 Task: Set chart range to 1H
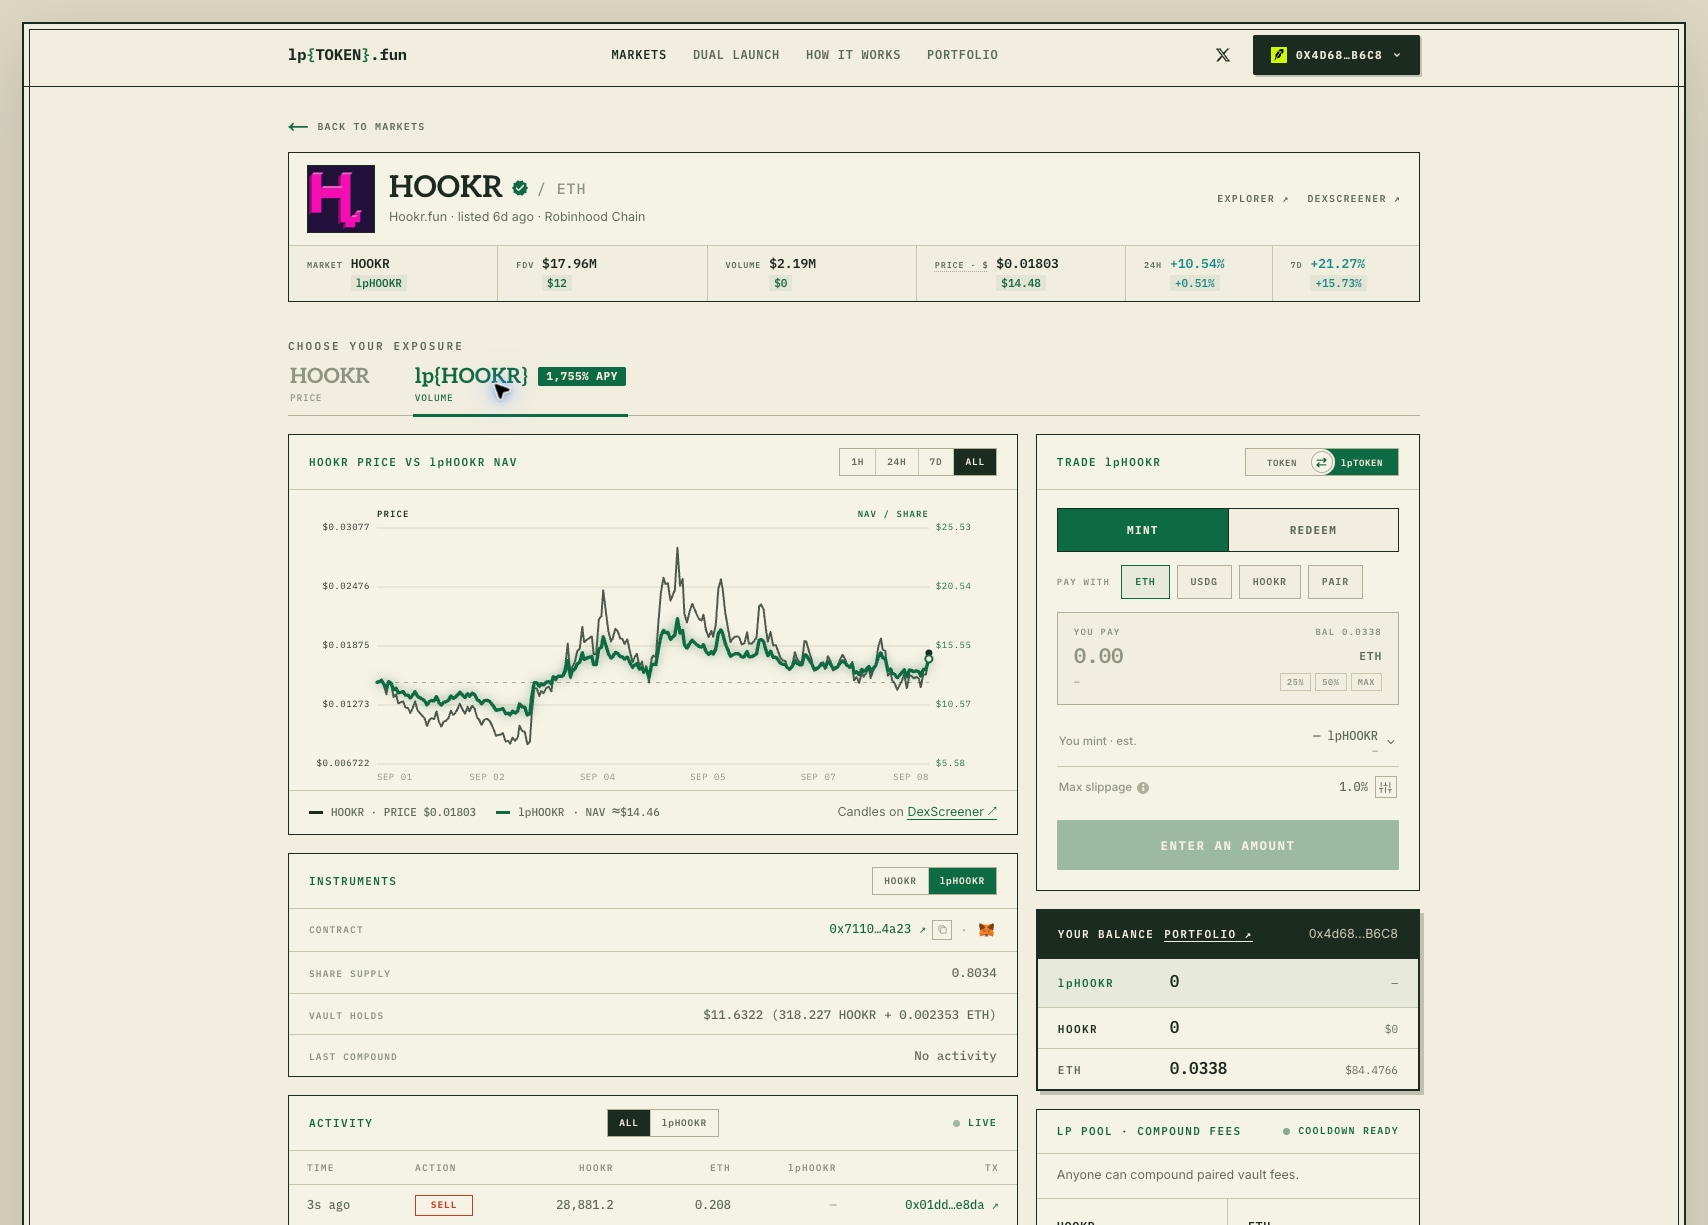point(857,462)
